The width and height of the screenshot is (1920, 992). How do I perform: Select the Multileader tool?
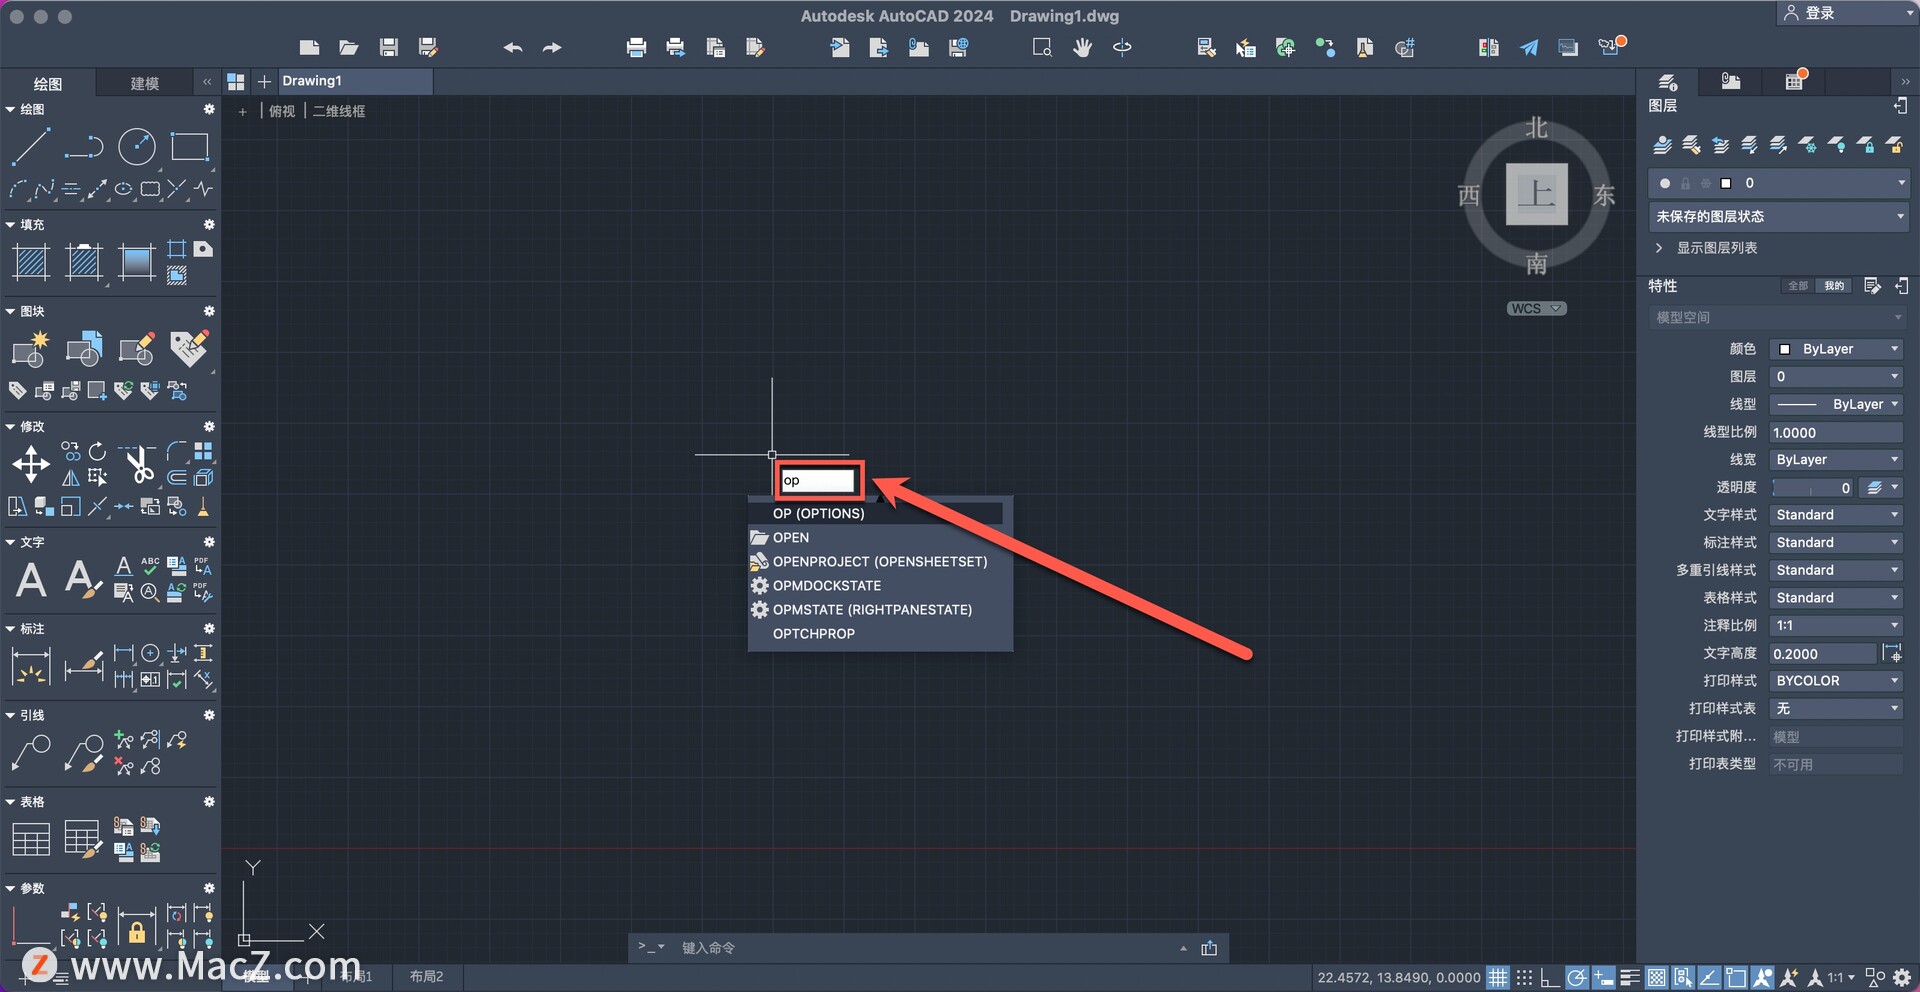31,752
